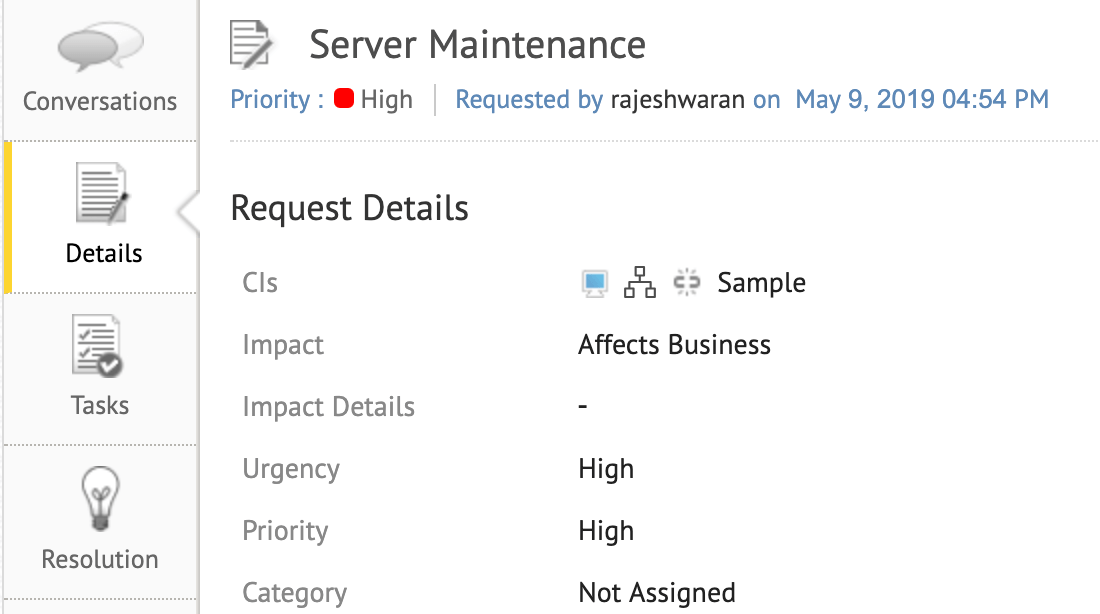Go to the Resolution tab

(100, 559)
